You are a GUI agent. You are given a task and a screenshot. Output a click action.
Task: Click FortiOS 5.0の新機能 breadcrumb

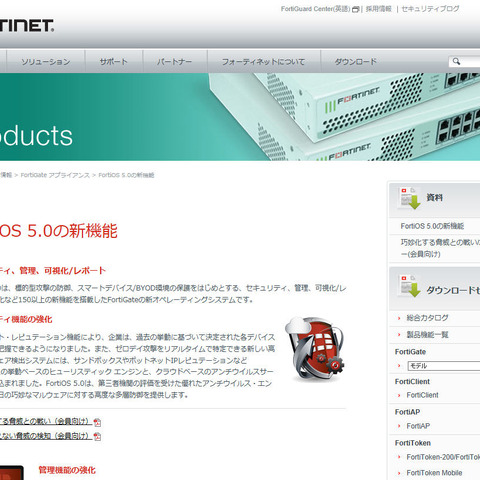(x=126, y=175)
